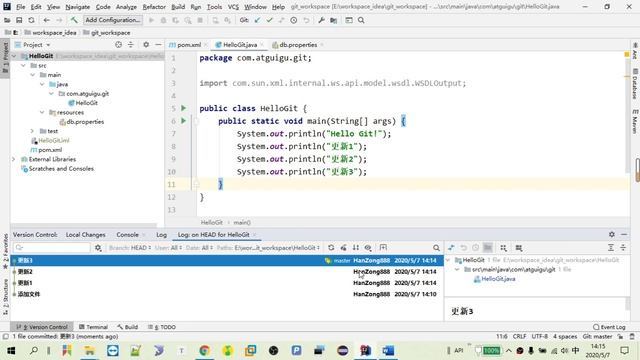The width and height of the screenshot is (640, 360).
Task: Run main method via gutter arrow on line 6
Action: 184,121
